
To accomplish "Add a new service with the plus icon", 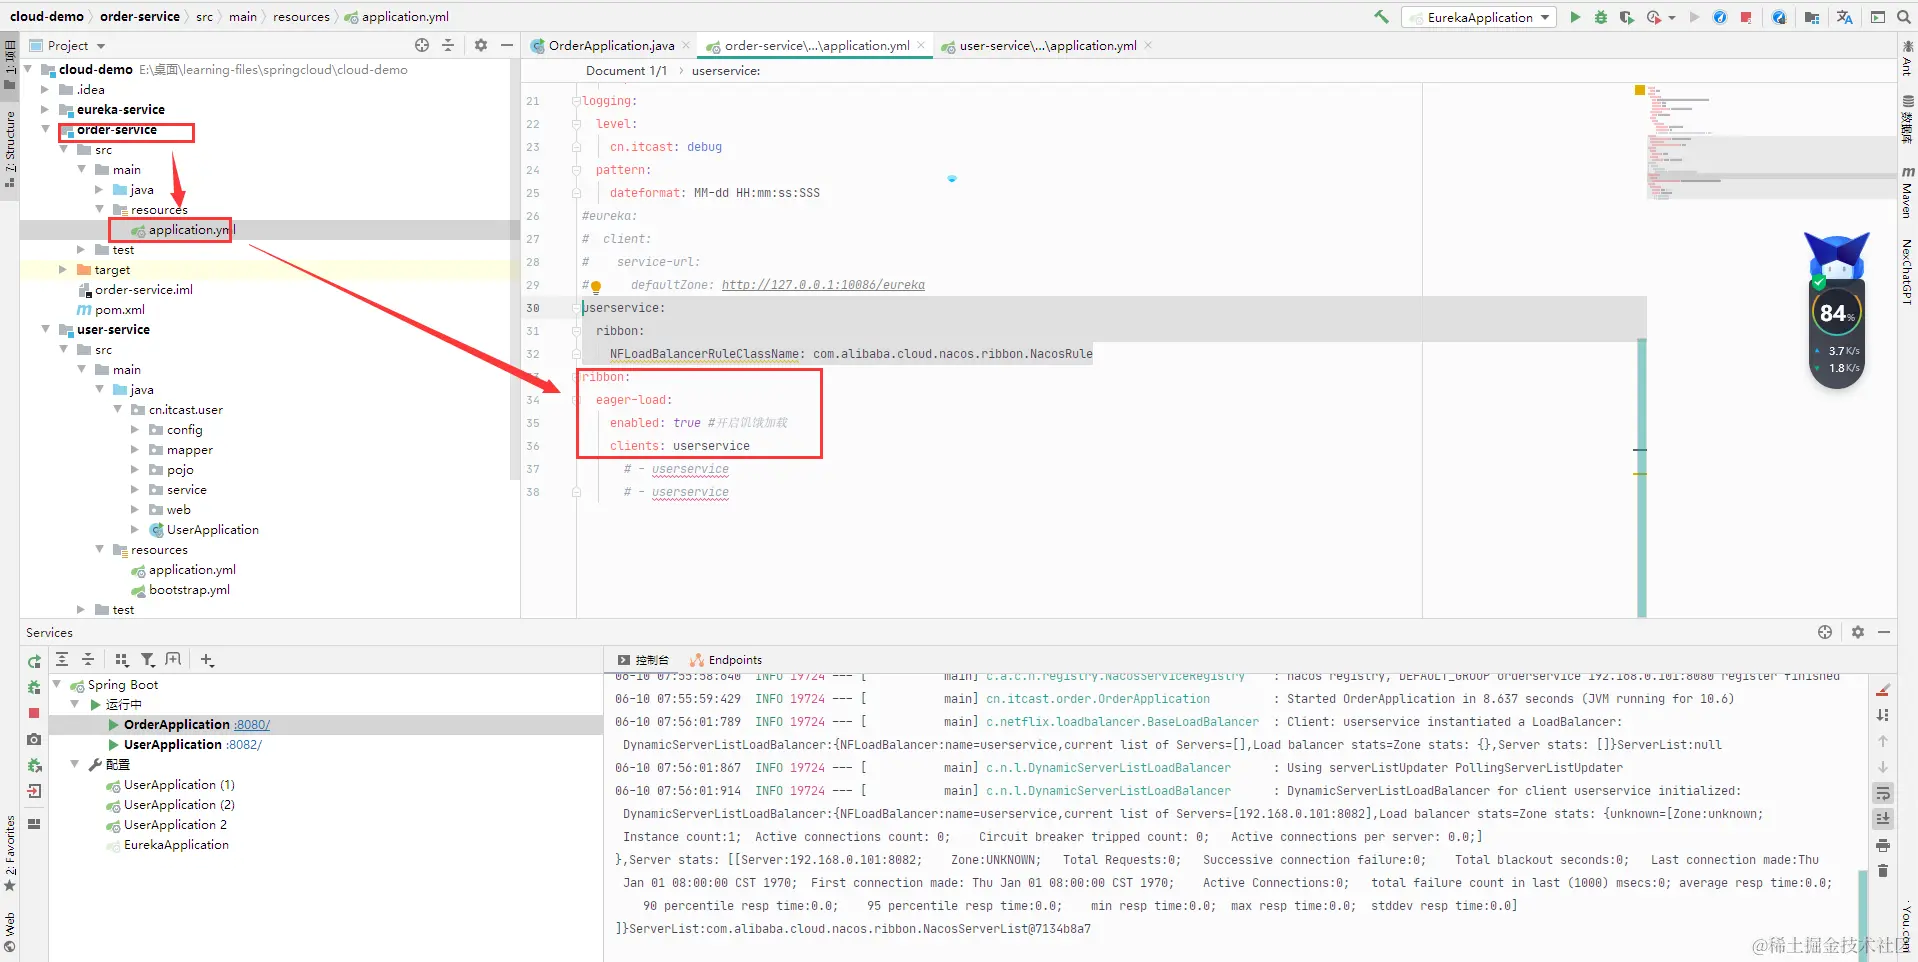I will 207,659.
